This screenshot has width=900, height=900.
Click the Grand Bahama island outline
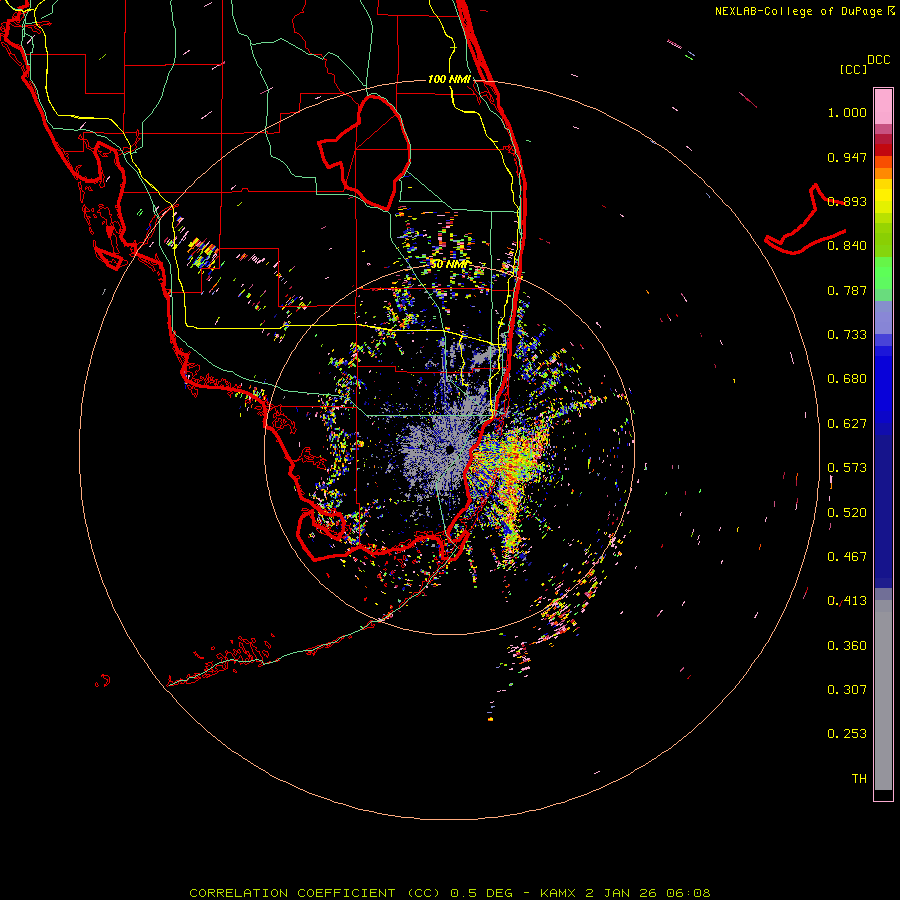805,221
